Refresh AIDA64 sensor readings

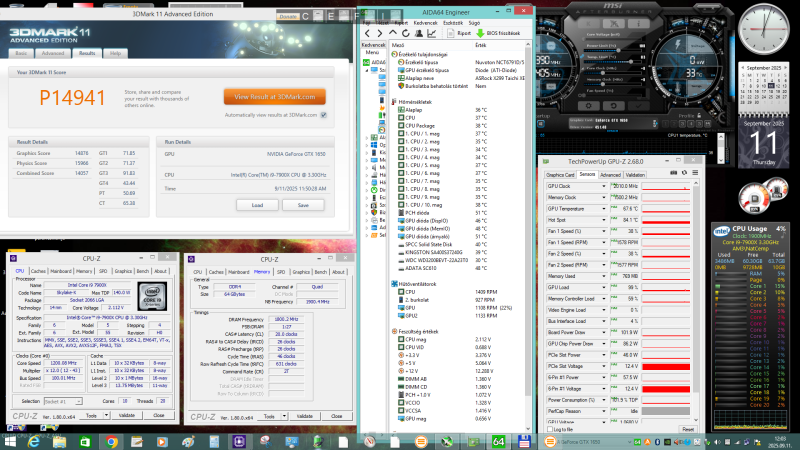point(406,34)
